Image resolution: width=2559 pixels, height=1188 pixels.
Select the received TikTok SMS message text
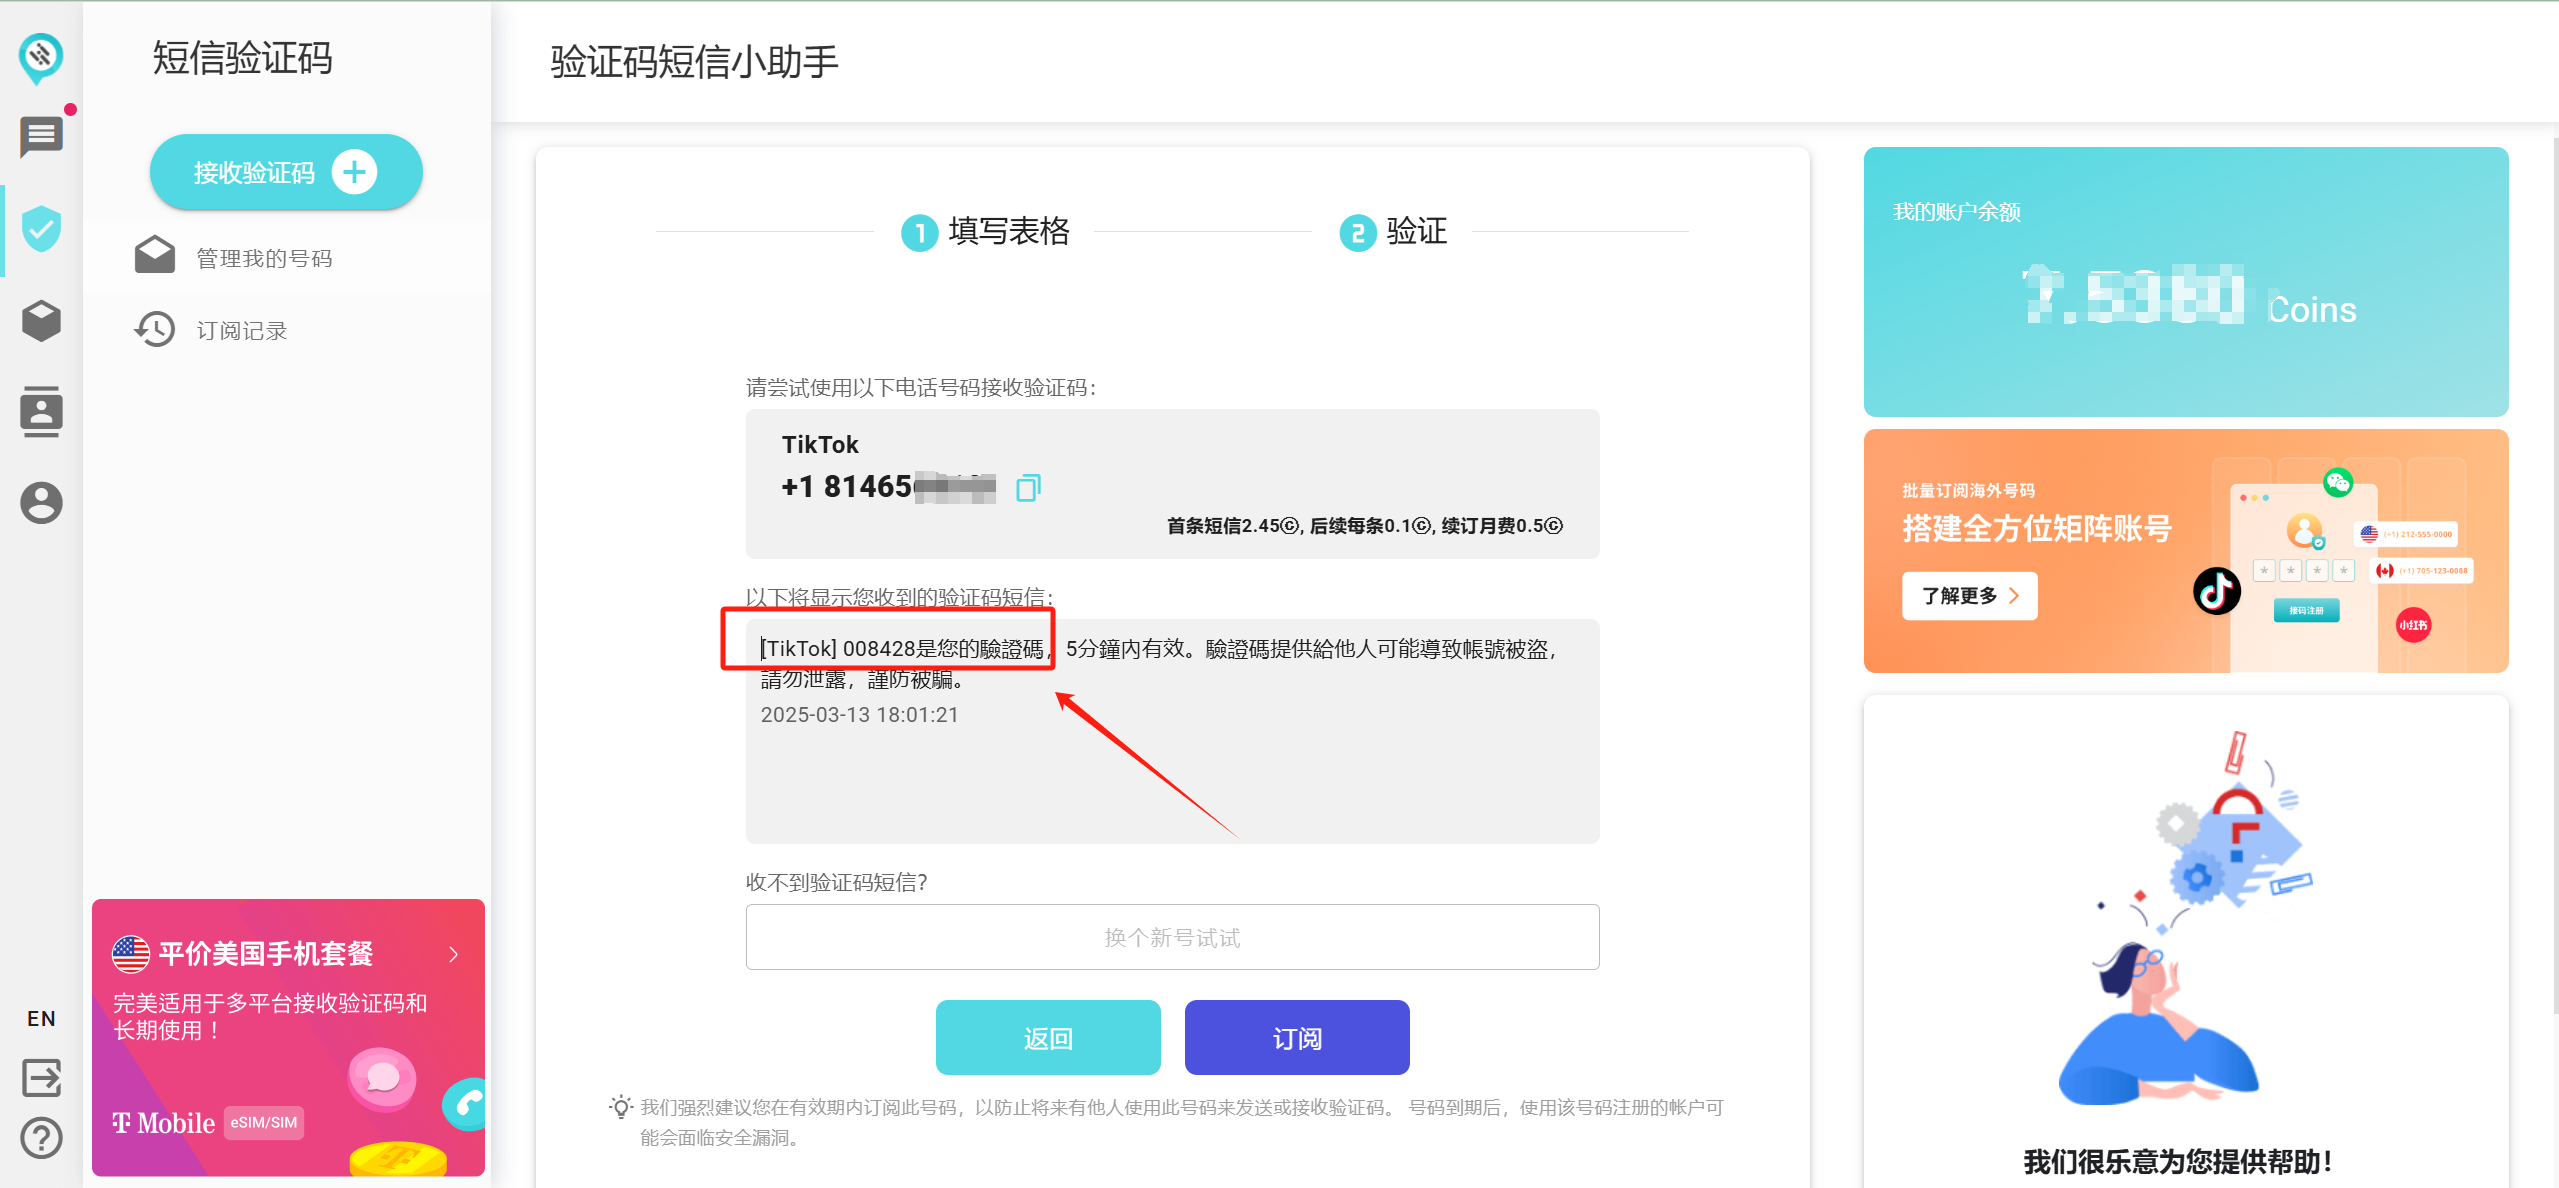[1158, 664]
